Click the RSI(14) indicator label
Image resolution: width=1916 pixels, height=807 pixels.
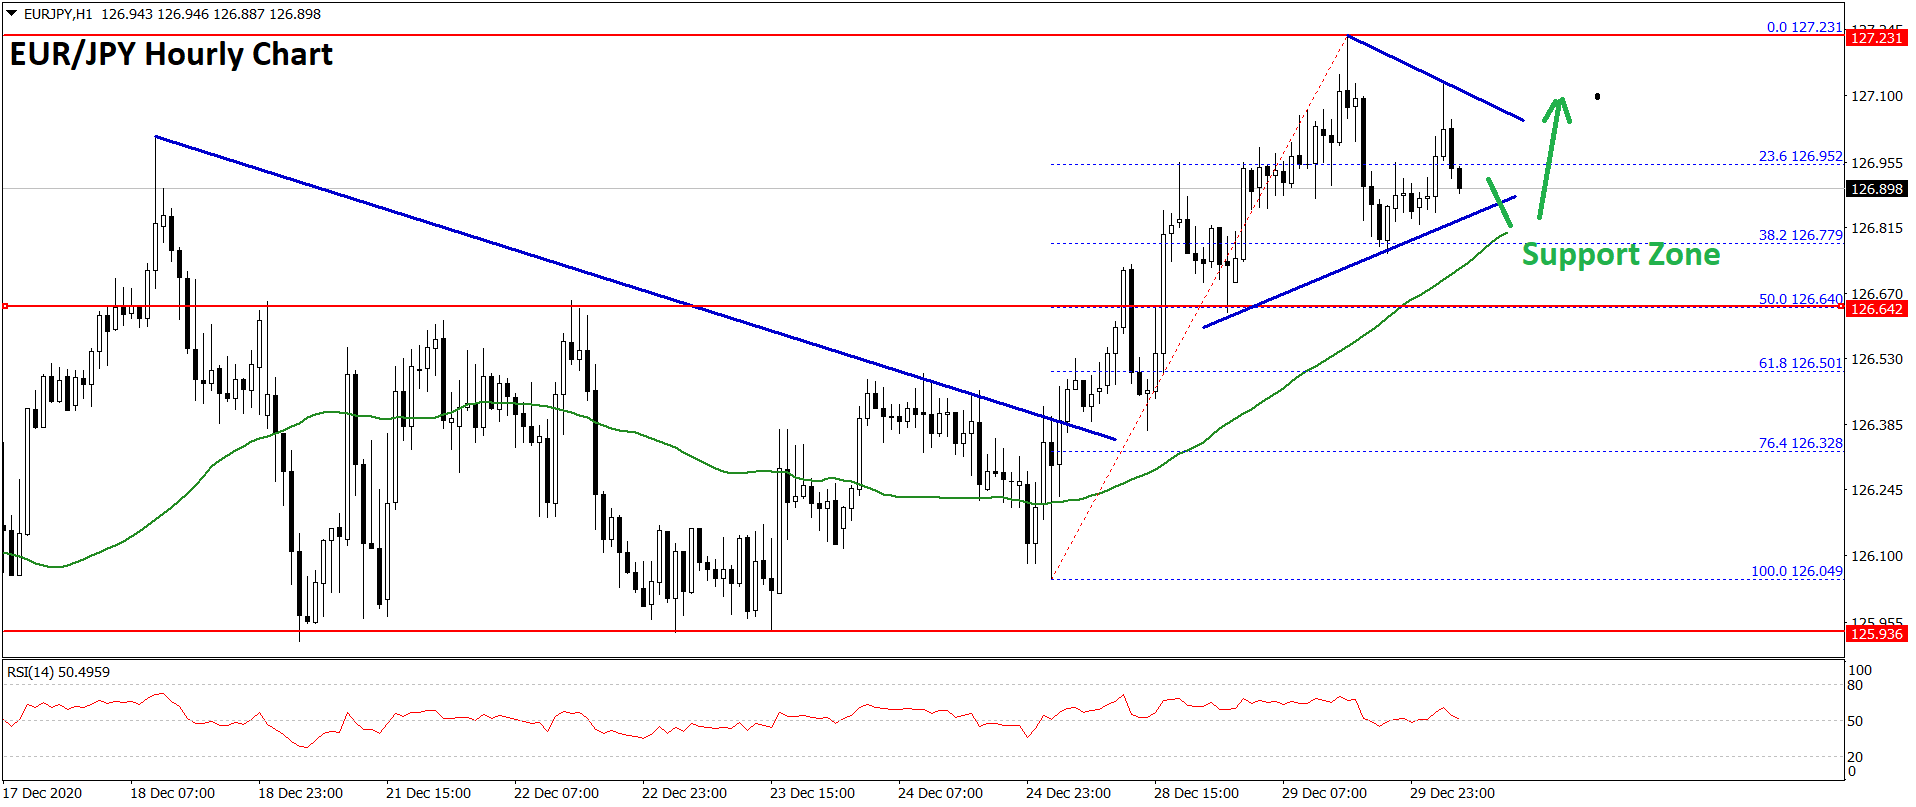[58, 672]
